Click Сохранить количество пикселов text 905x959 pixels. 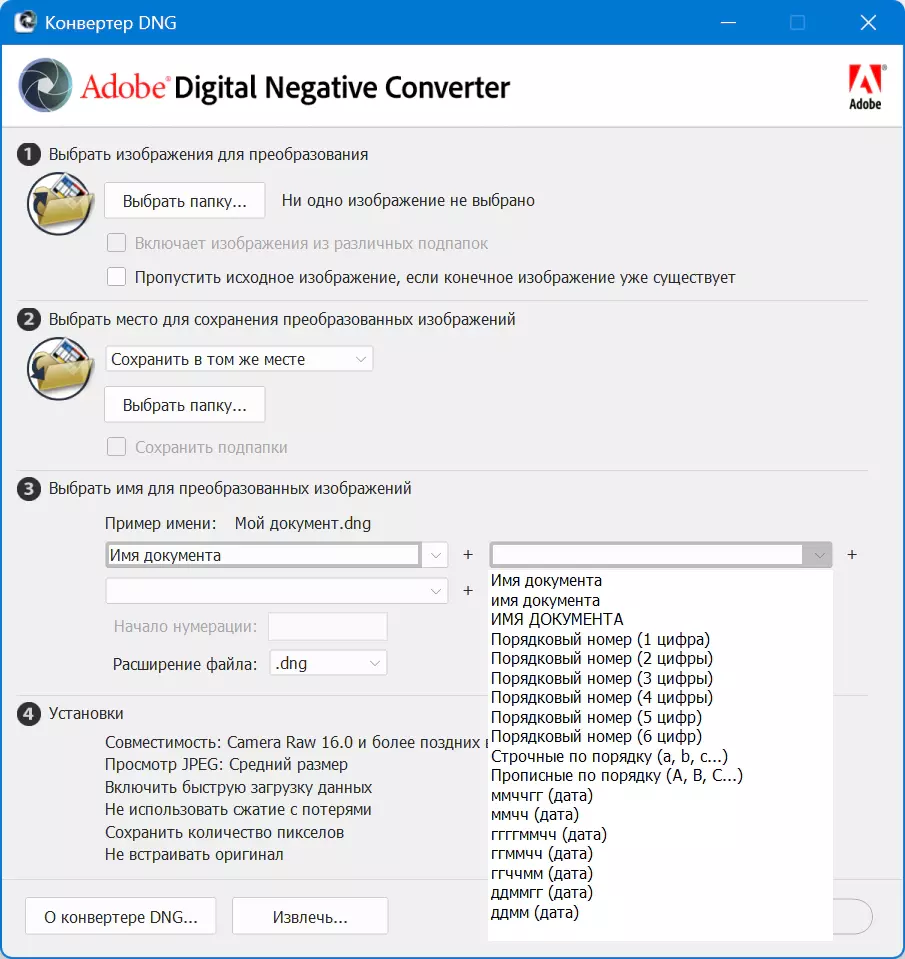[224, 832]
